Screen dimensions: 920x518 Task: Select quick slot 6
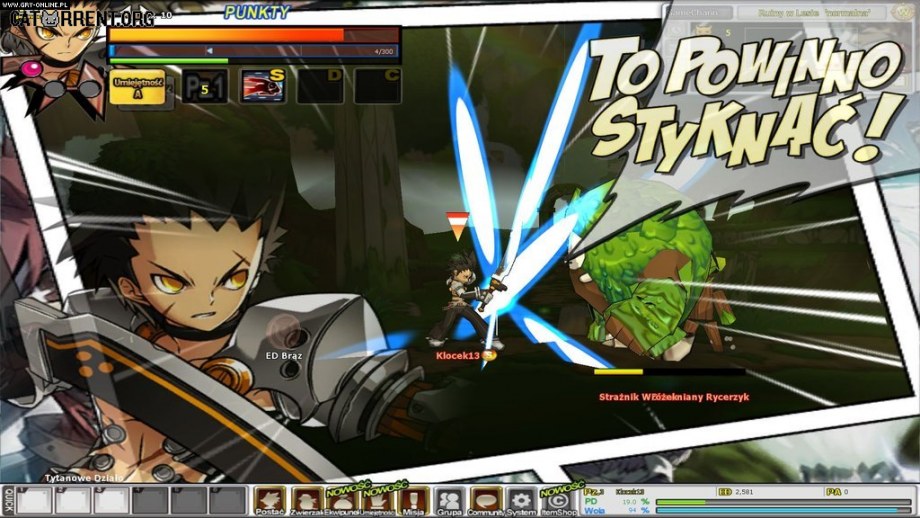(x=228, y=500)
